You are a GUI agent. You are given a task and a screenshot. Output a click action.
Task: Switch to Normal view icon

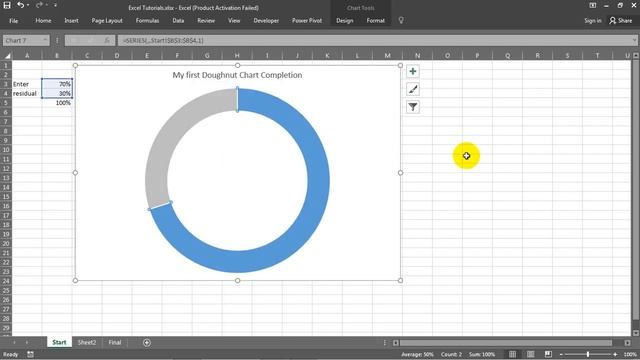tap(512, 354)
